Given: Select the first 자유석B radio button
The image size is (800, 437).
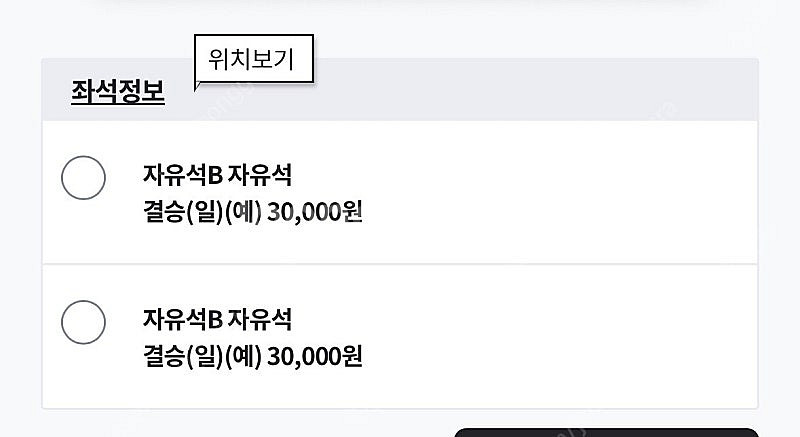Looking at the screenshot, I should click(x=83, y=178).
